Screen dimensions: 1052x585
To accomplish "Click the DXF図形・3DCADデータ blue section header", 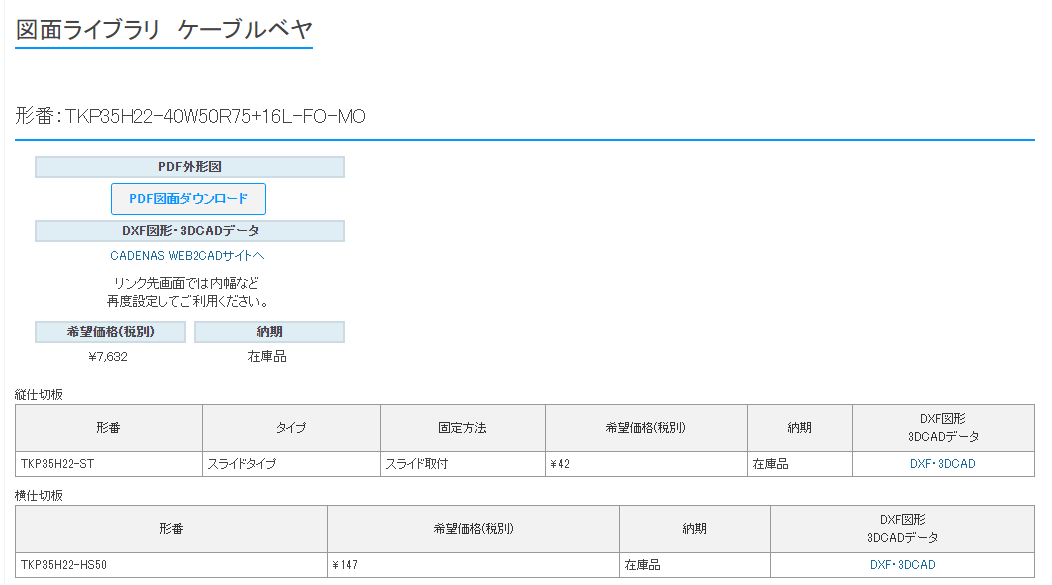I will point(189,231).
